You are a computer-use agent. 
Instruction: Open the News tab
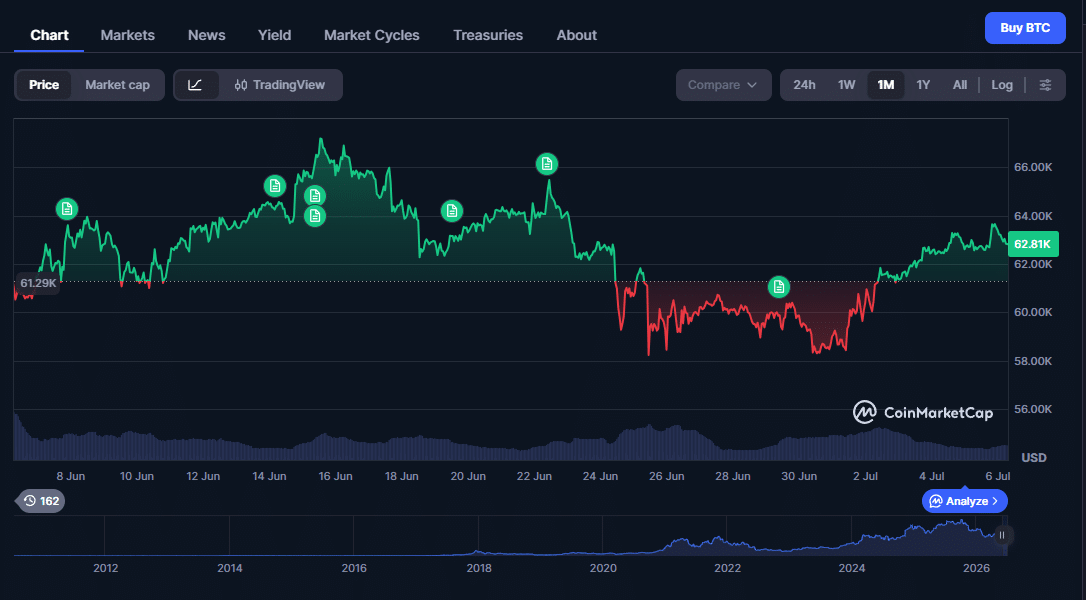pyautogui.click(x=206, y=35)
